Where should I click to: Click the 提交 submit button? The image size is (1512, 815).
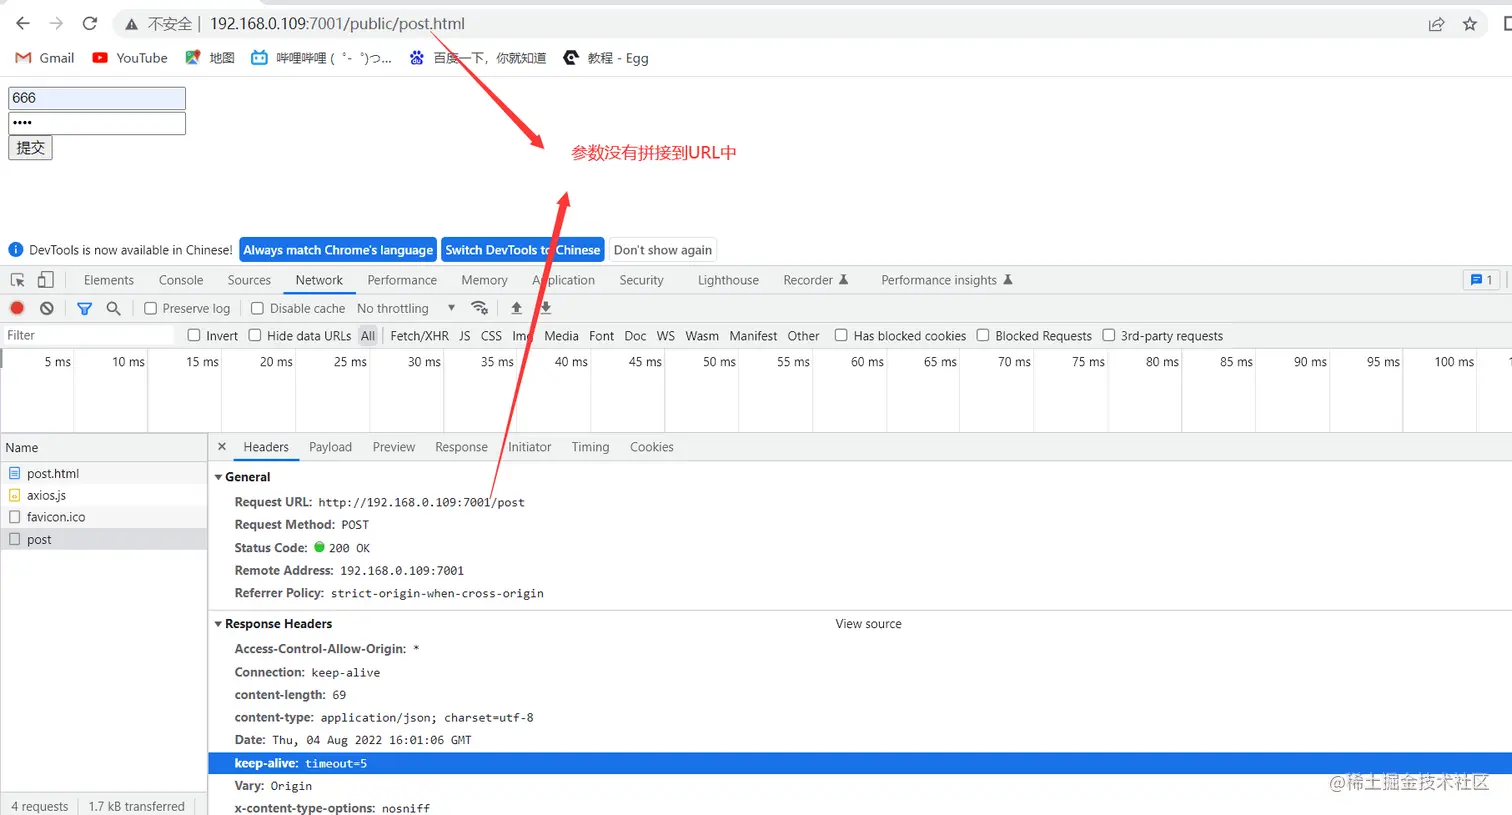(30, 148)
